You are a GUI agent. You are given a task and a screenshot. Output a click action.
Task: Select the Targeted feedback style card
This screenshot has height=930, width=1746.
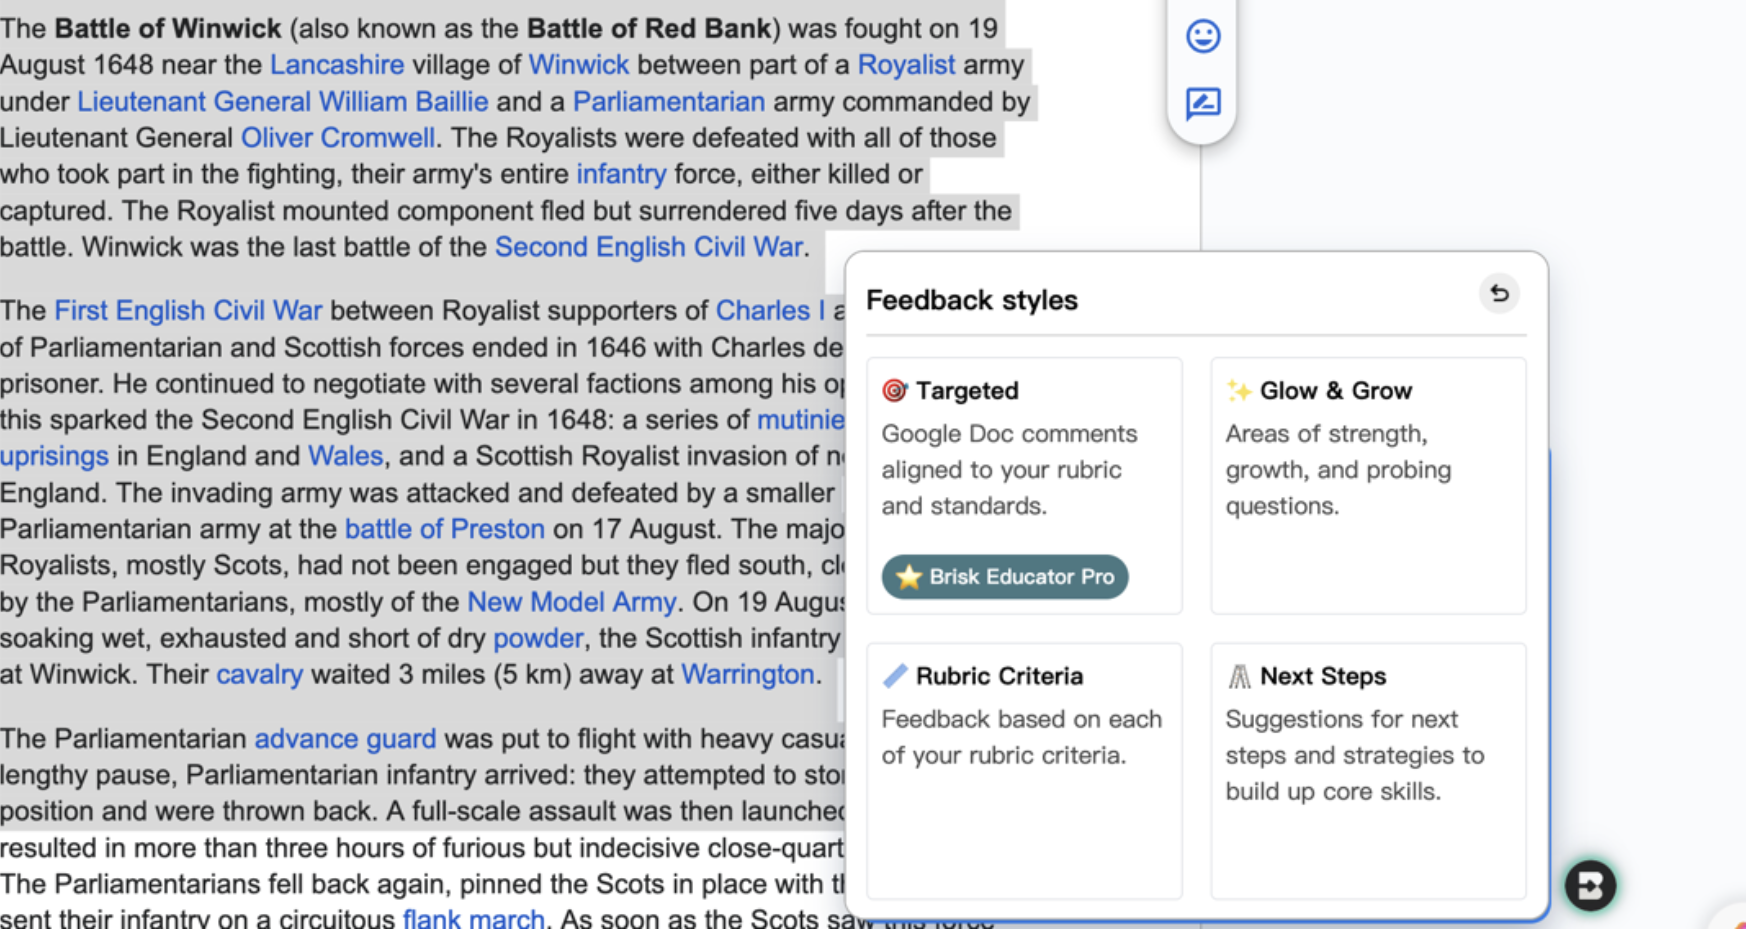click(x=1025, y=486)
